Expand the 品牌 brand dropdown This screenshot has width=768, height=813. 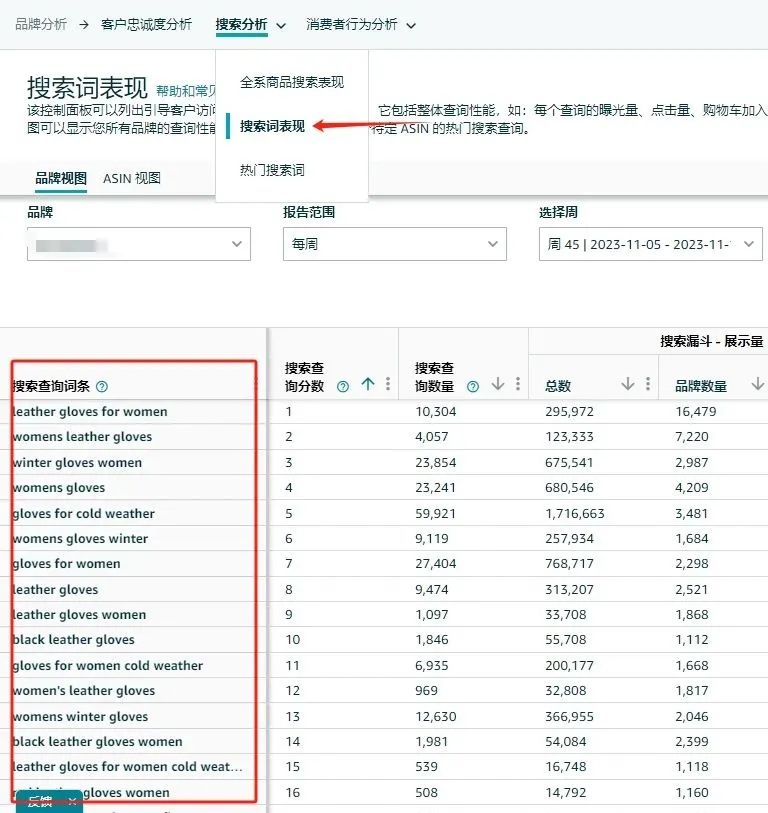click(138, 244)
